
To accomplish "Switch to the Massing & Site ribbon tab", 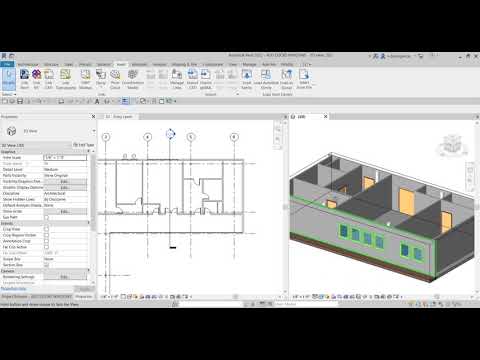I will (184, 64).
